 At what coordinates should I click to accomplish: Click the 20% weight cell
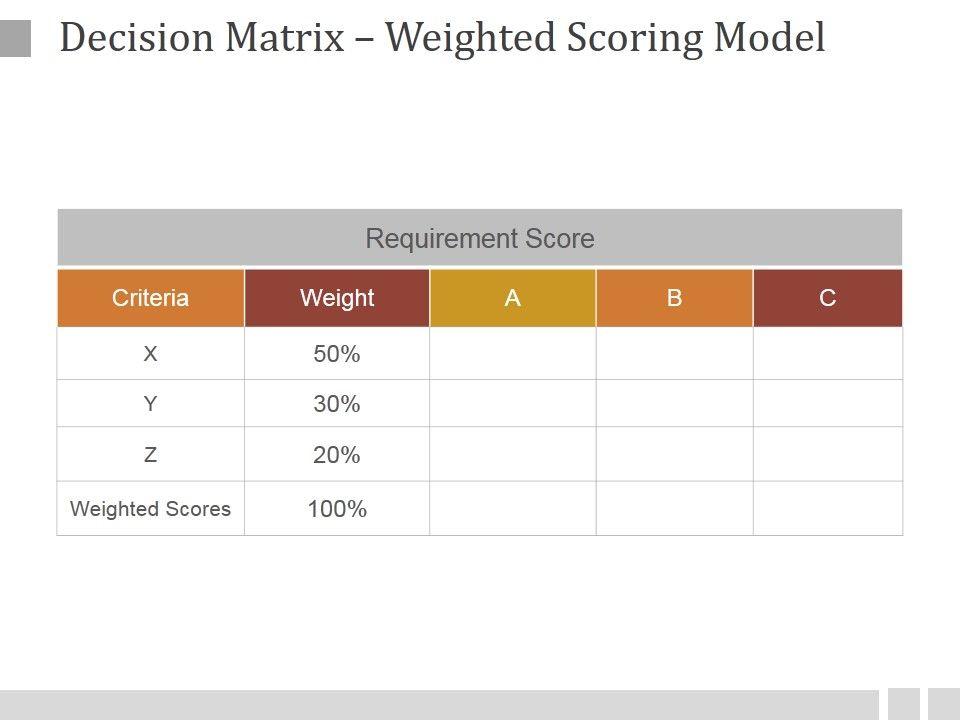click(337, 455)
